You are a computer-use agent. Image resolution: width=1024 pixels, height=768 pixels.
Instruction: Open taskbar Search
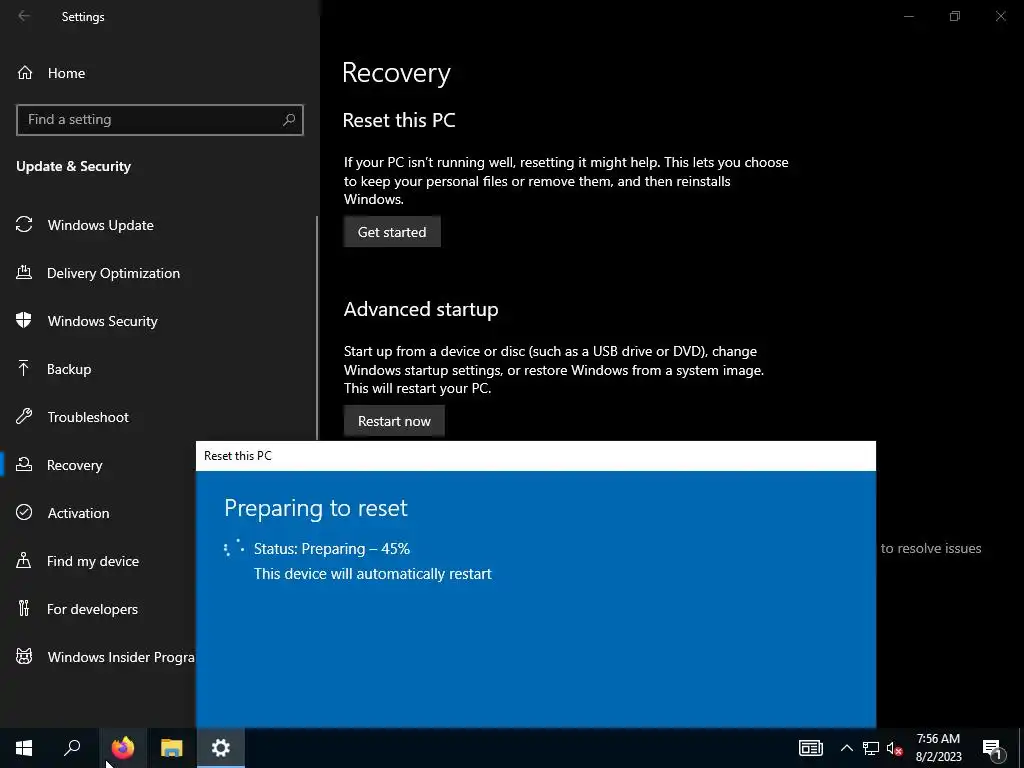pyautogui.click(x=72, y=748)
